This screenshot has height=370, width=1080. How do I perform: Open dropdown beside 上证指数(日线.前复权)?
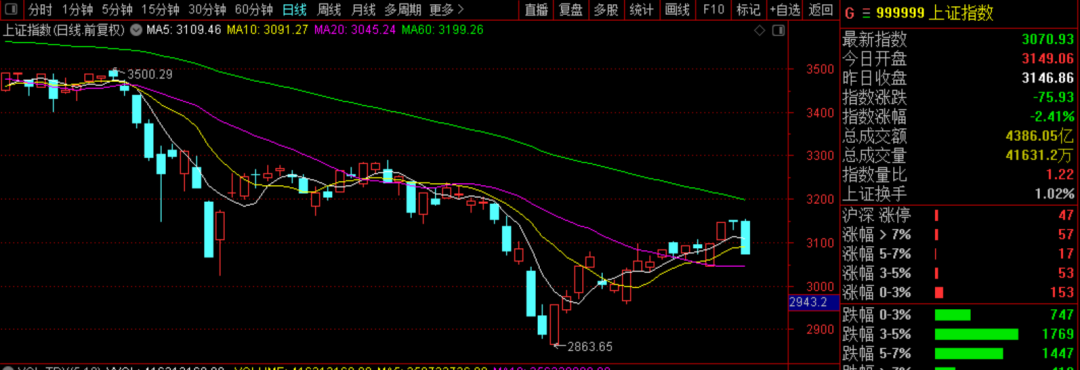135,30
